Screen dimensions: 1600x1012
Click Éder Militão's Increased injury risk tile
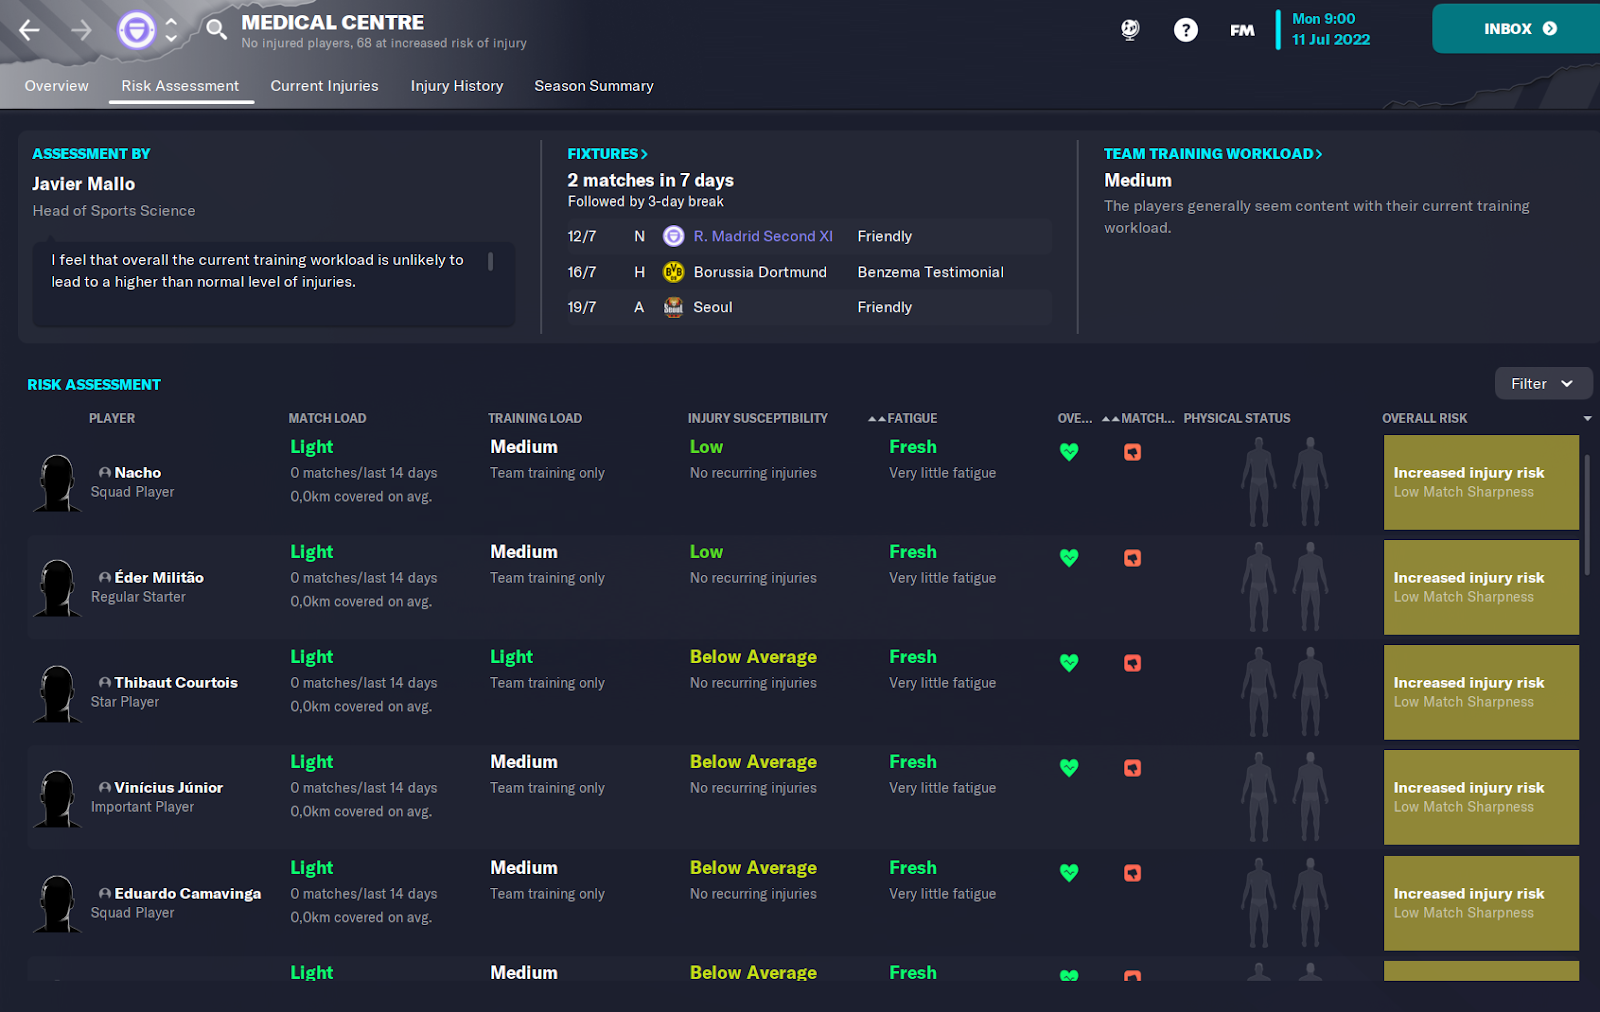(1481, 587)
